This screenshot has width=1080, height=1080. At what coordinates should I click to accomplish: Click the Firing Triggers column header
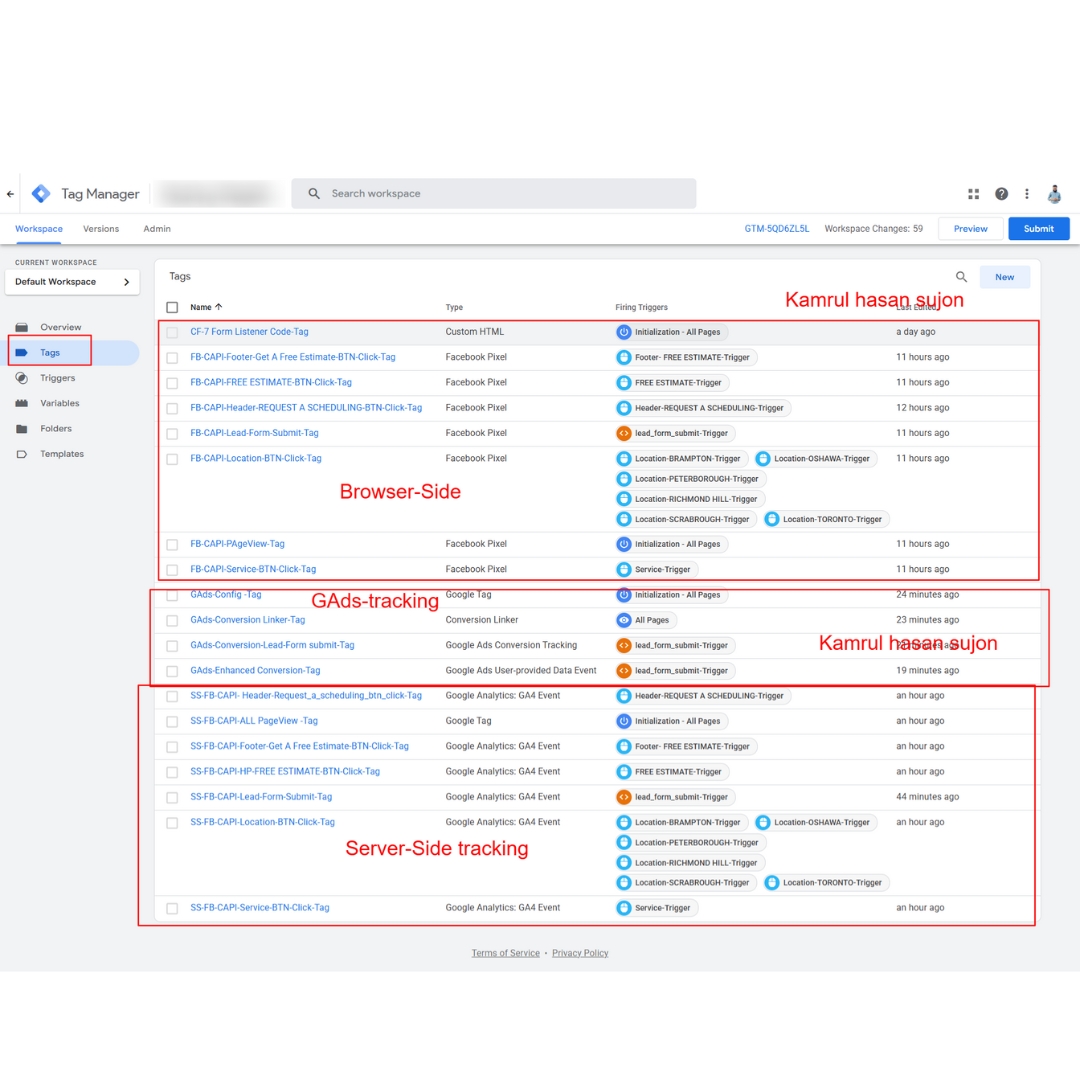point(641,307)
